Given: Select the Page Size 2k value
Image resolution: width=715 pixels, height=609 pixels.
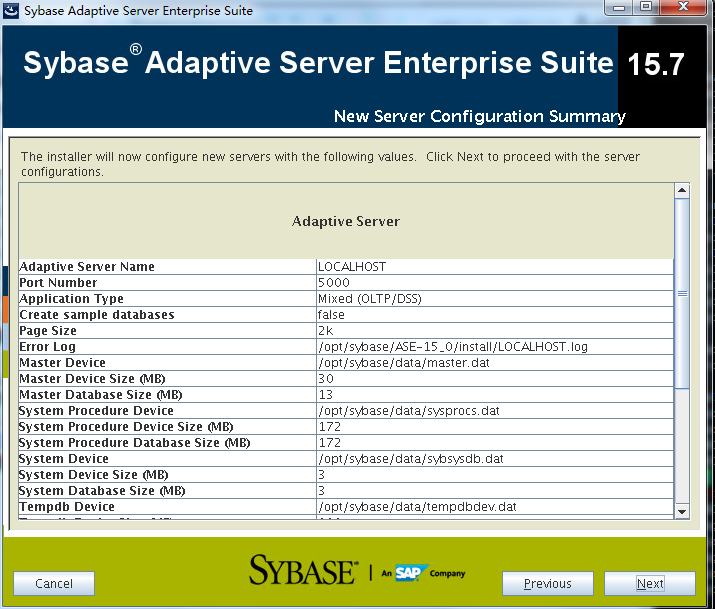Looking at the screenshot, I should [x=326, y=330].
